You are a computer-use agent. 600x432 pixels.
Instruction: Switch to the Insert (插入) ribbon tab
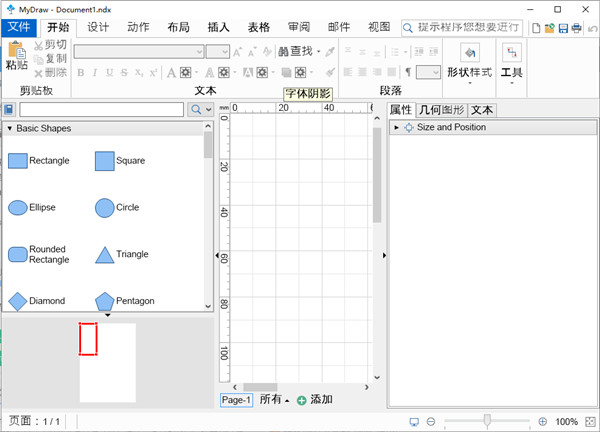(x=218, y=27)
